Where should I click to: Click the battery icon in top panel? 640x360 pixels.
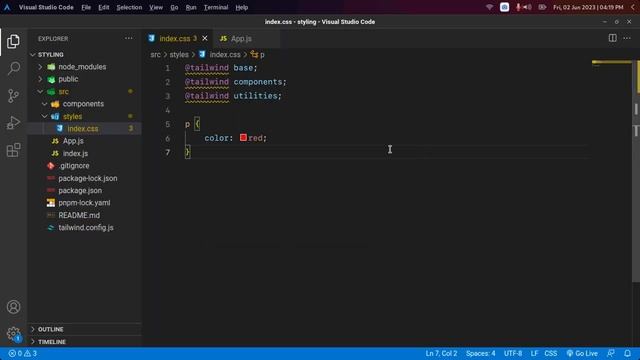[x=542, y=7]
